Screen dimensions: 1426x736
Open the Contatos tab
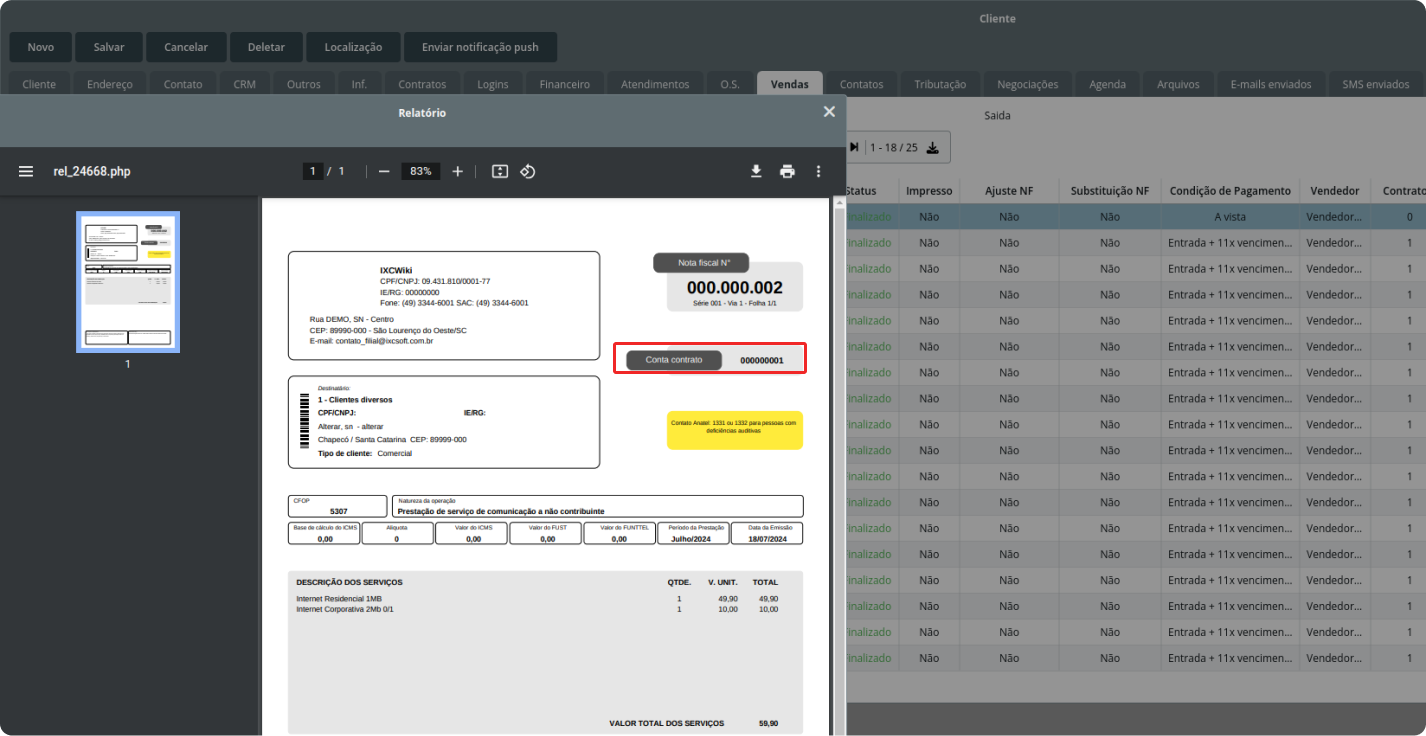862,84
